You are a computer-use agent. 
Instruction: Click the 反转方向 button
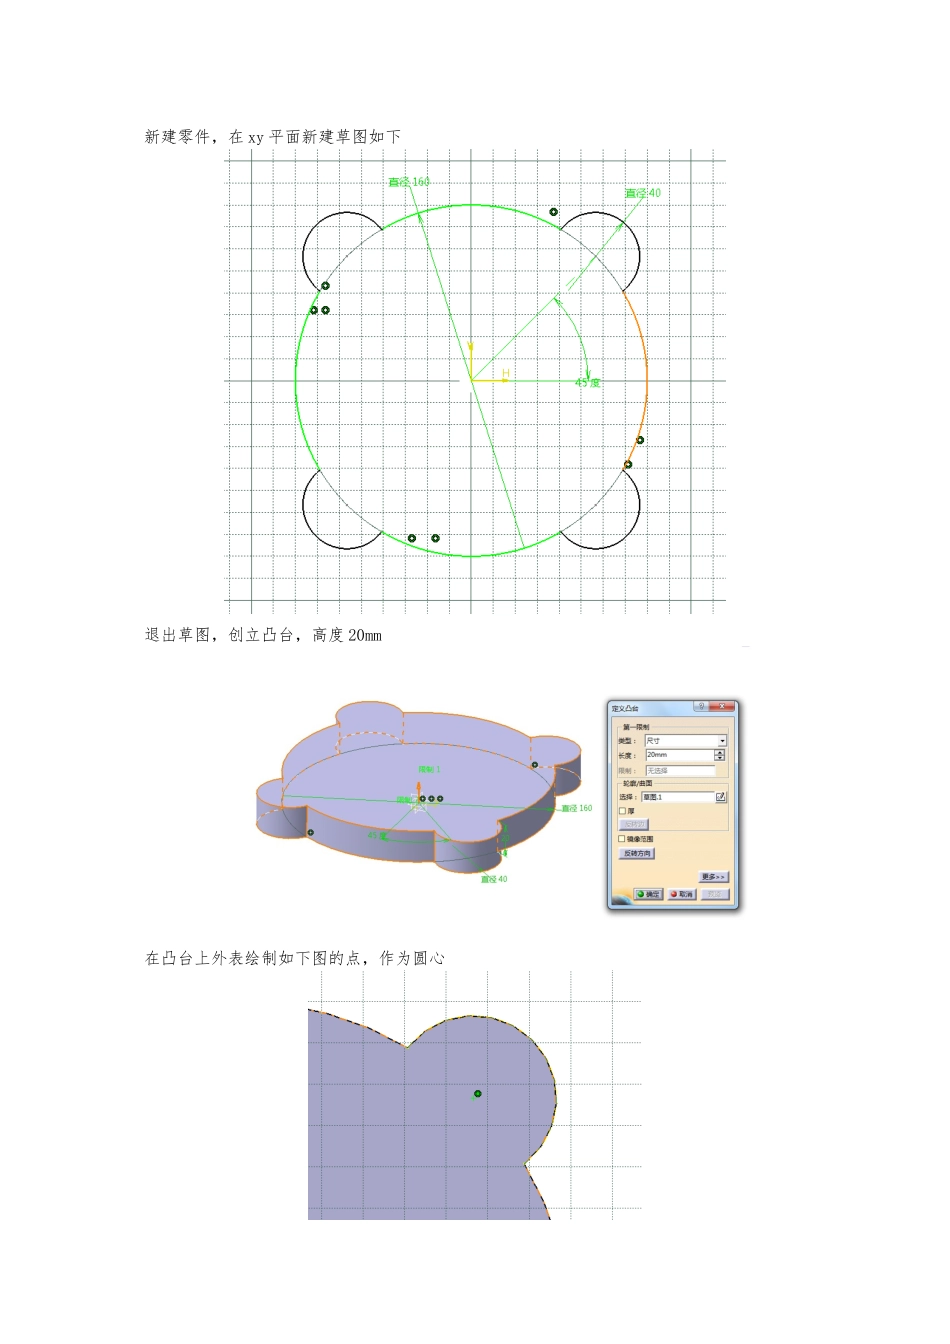637,853
